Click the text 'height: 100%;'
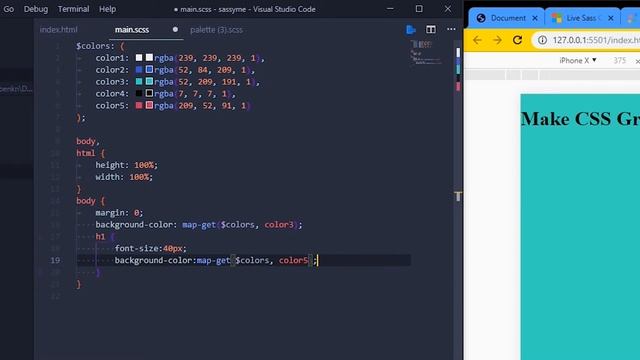The height and width of the screenshot is (360, 640). [127, 165]
